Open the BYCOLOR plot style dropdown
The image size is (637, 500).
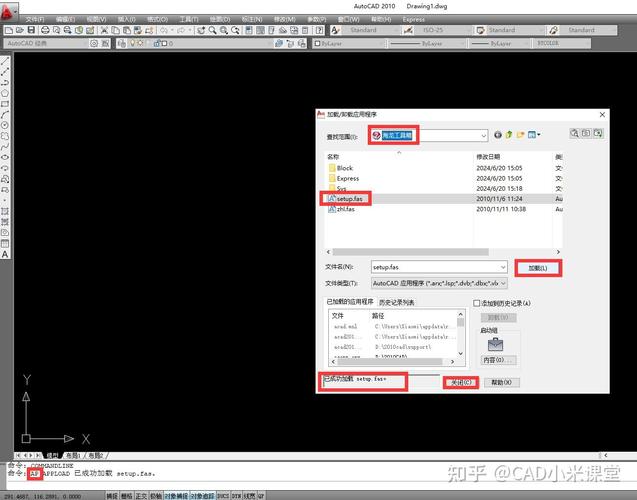562,43
